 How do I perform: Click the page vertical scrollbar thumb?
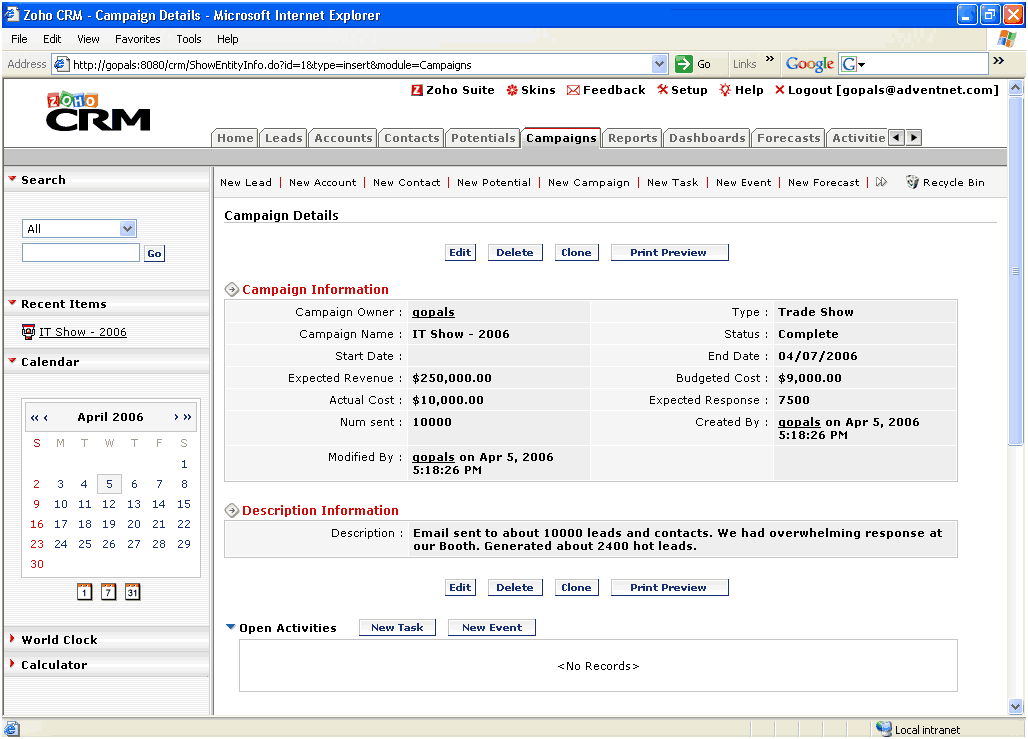(x=1015, y=271)
